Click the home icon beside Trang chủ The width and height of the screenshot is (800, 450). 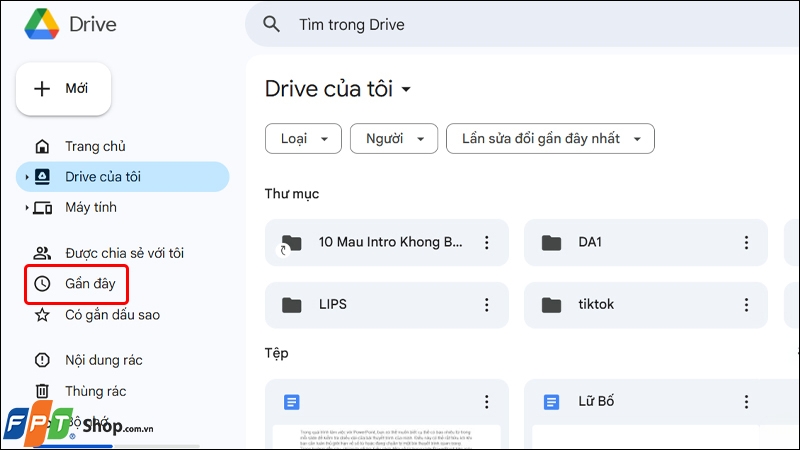(42, 147)
